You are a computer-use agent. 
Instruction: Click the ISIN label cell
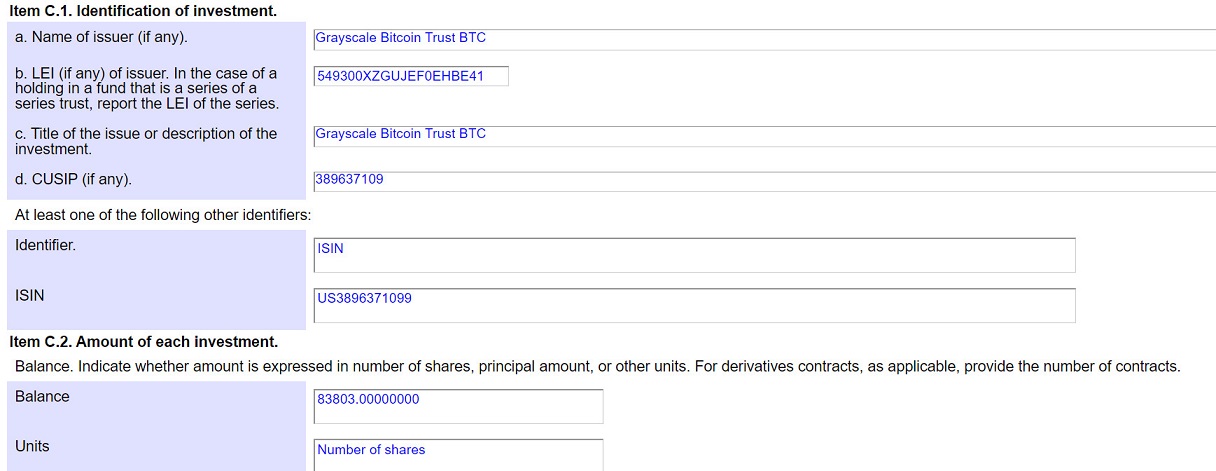[x=156, y=305]
